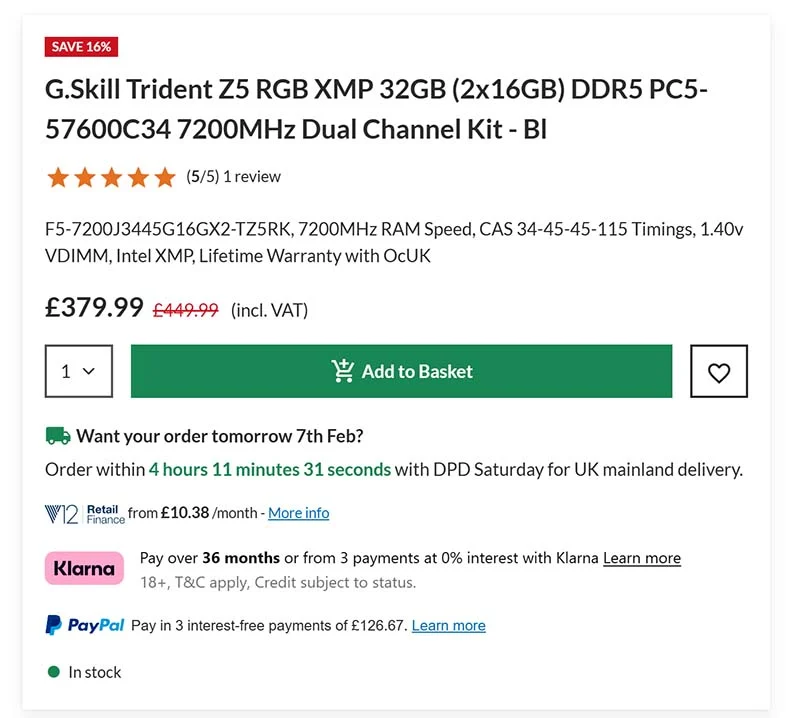Click the crossed-out £449.99 price

click(x=185, y=310)
